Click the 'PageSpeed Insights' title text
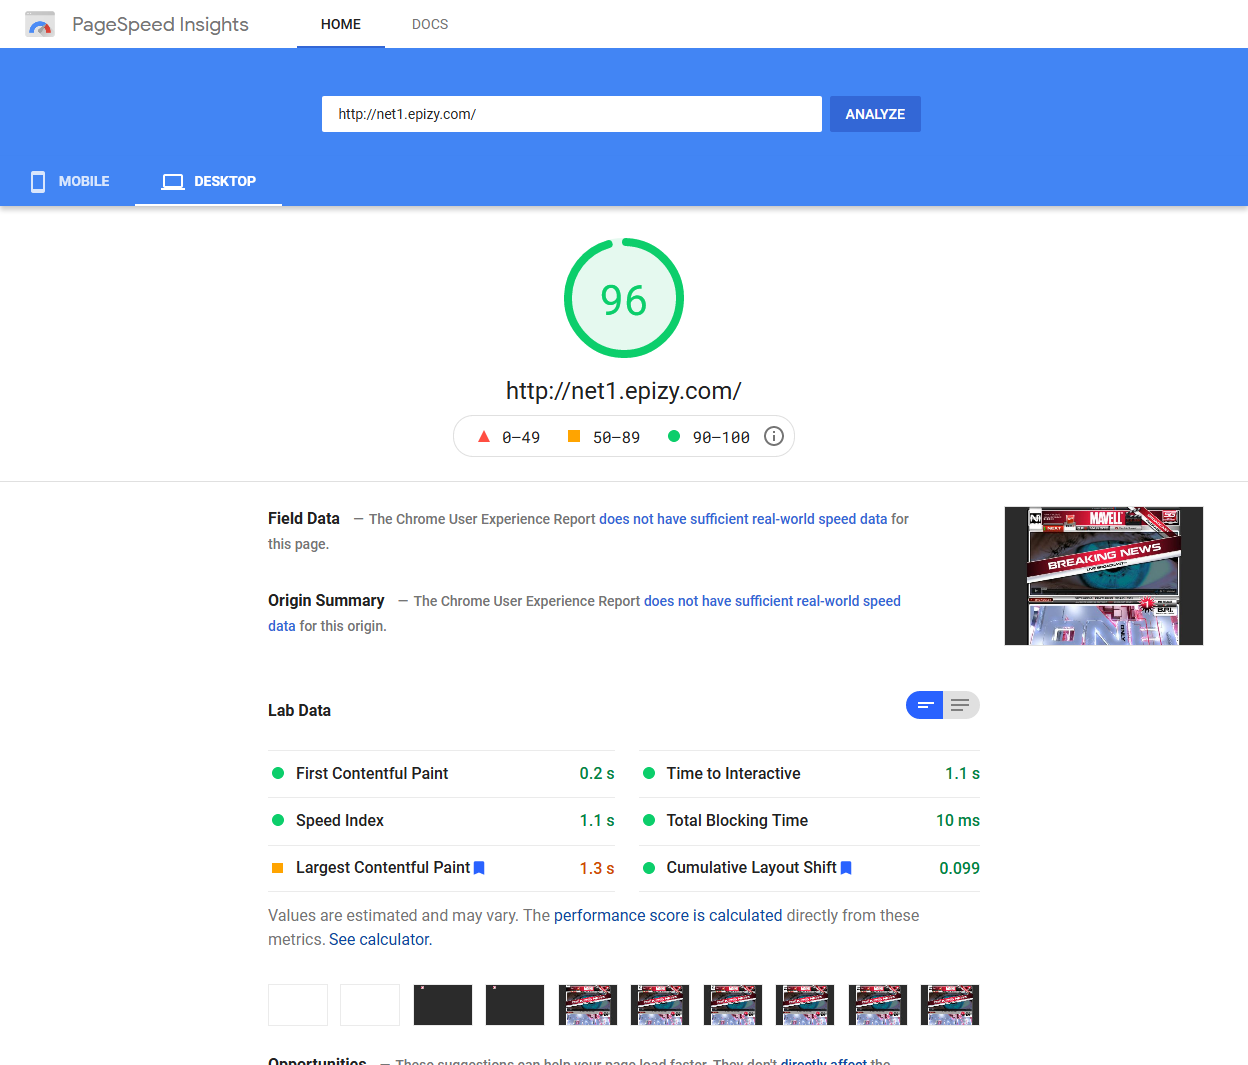The width and height of the screenshot is (1248, 1065). point(160,24)
